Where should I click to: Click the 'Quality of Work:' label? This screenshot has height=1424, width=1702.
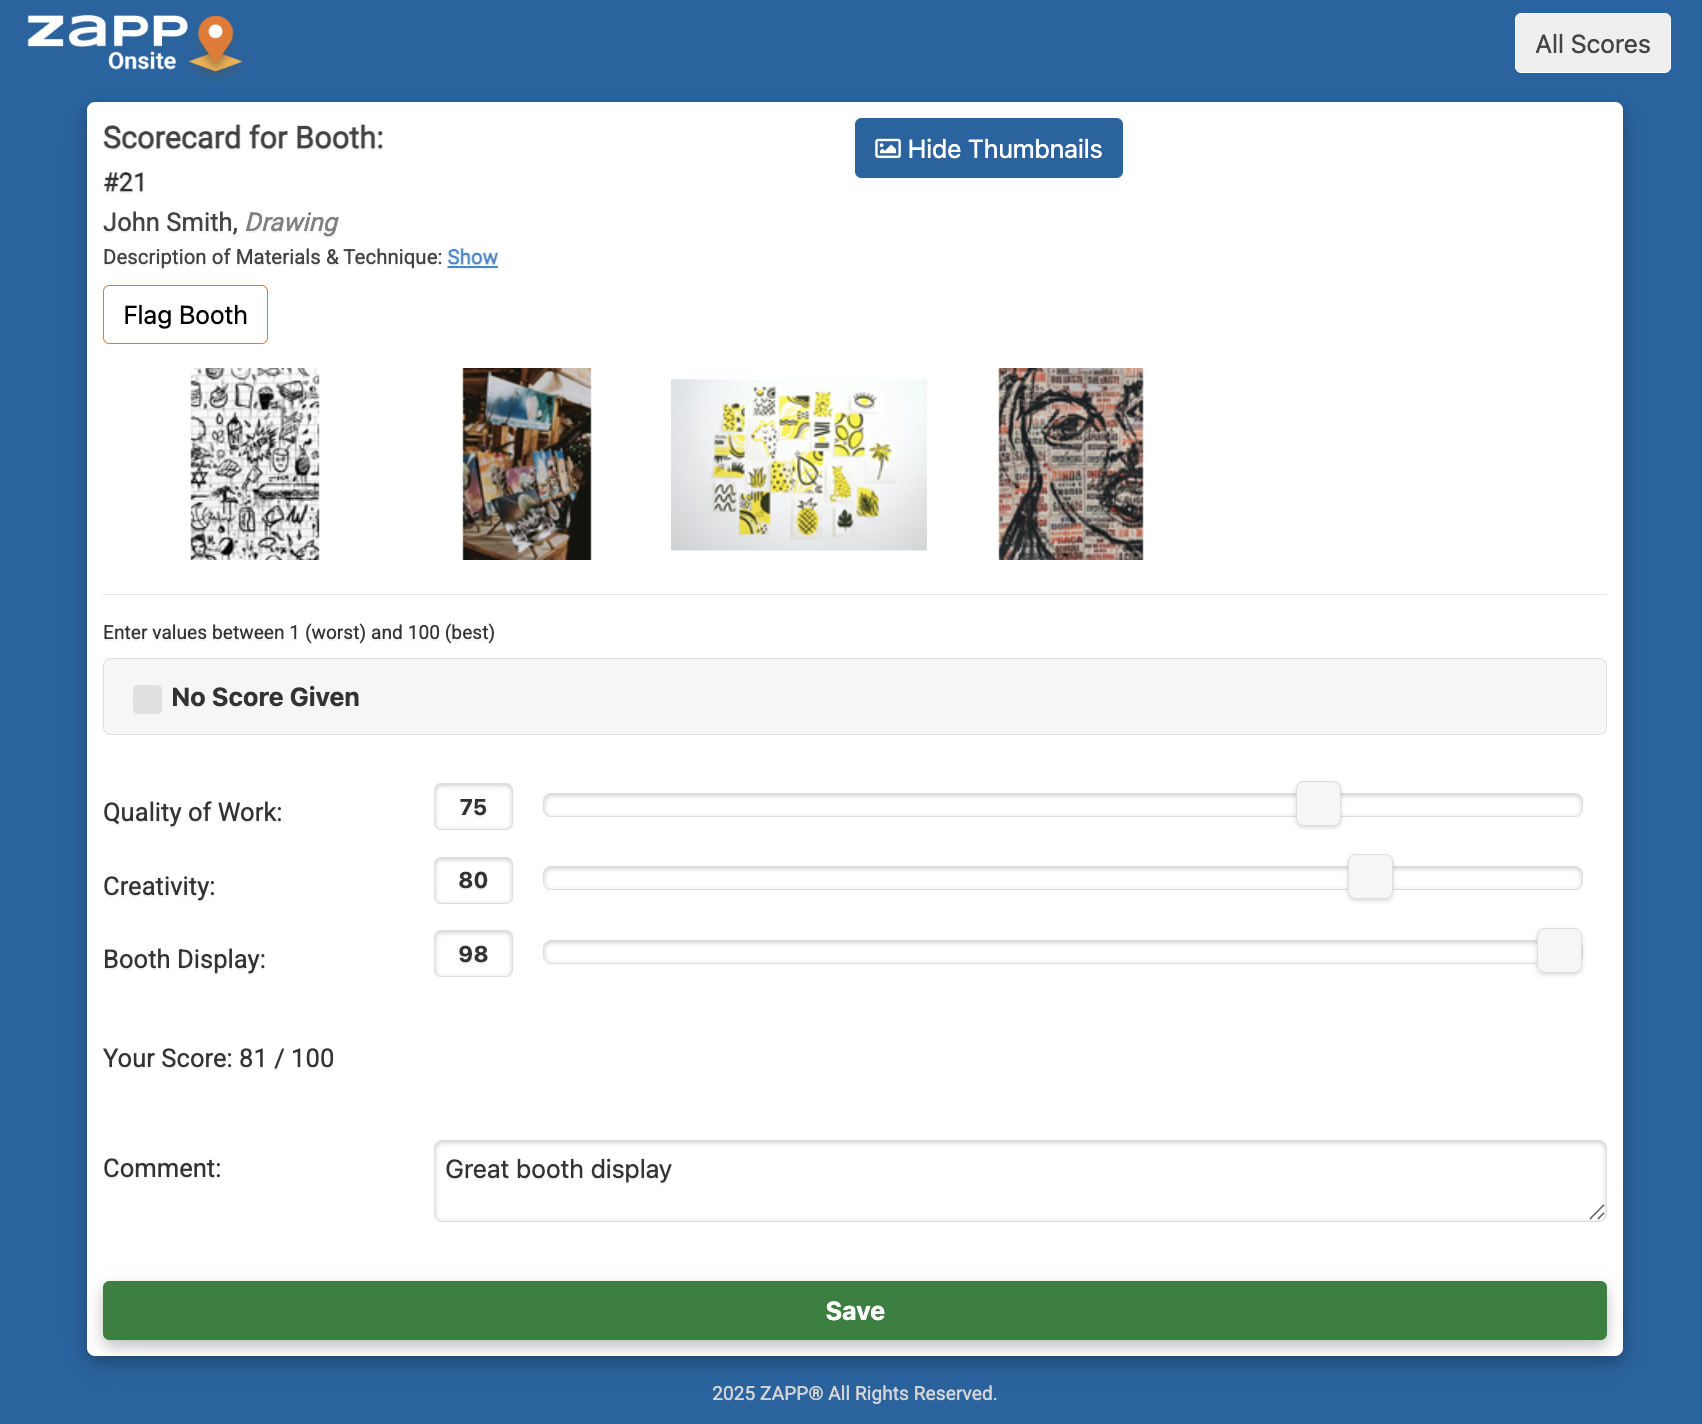click(193, 812)
